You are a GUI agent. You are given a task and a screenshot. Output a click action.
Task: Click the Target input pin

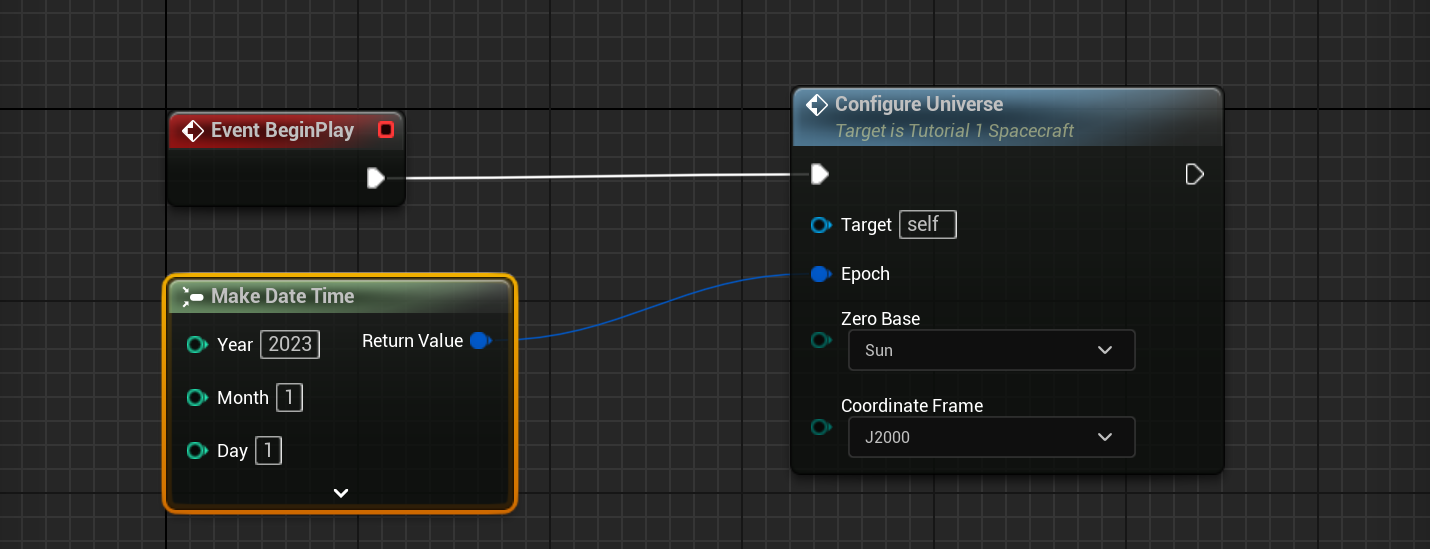(x=821, y=225)
